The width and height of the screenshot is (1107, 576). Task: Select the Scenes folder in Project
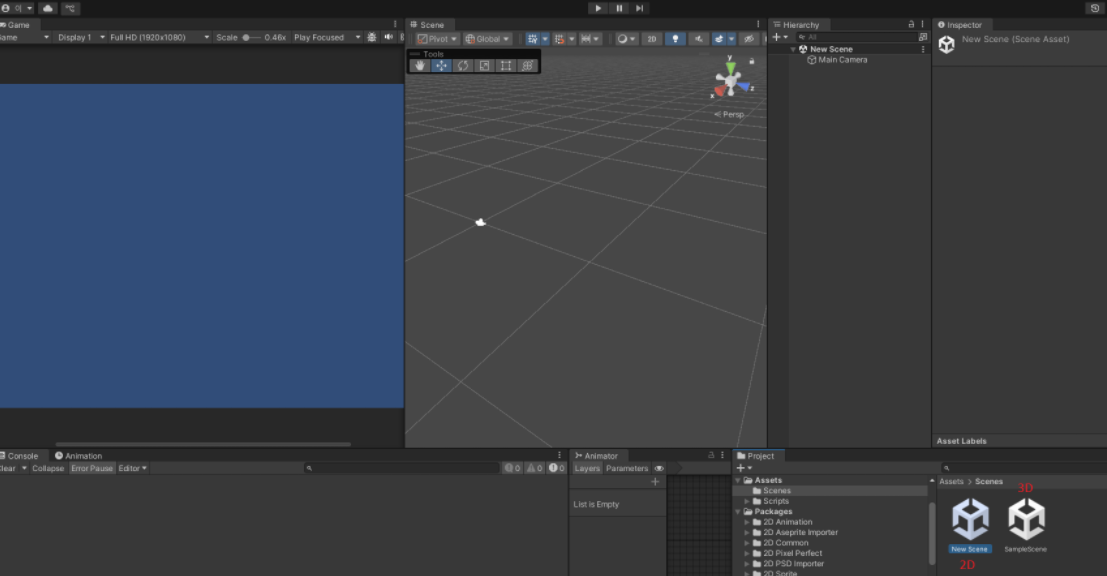pyautogui.click(x=777, y=491)
